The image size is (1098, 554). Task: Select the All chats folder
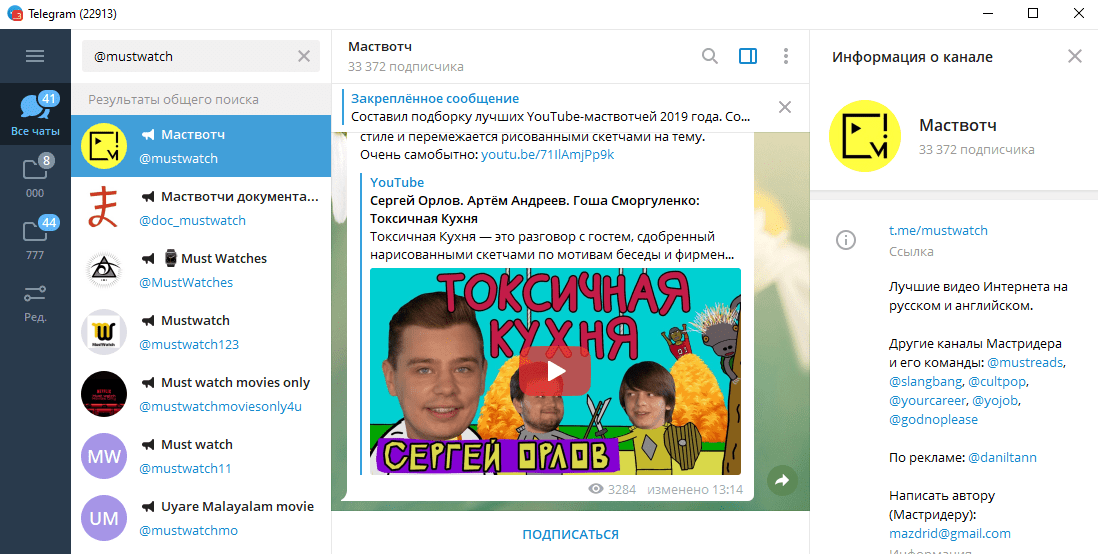pos(35,114)
